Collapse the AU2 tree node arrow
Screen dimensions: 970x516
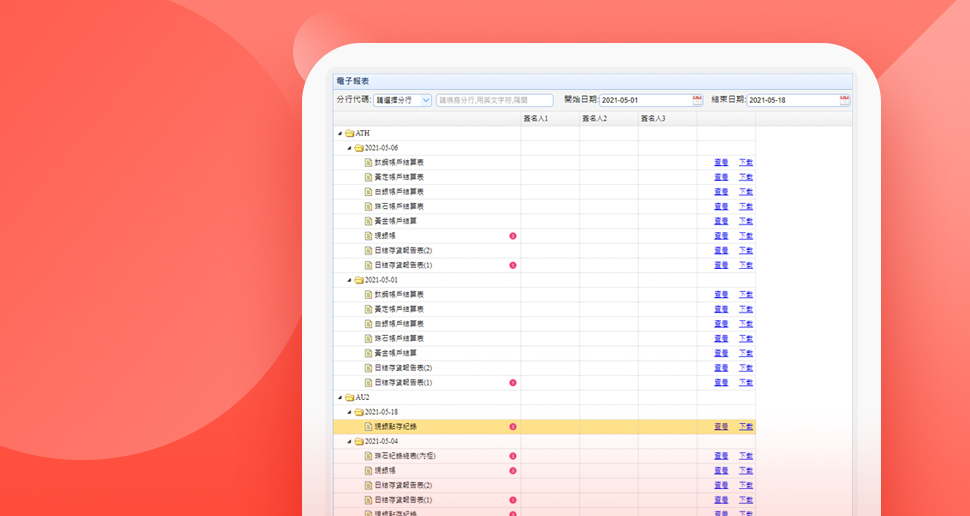coord(340,398)
